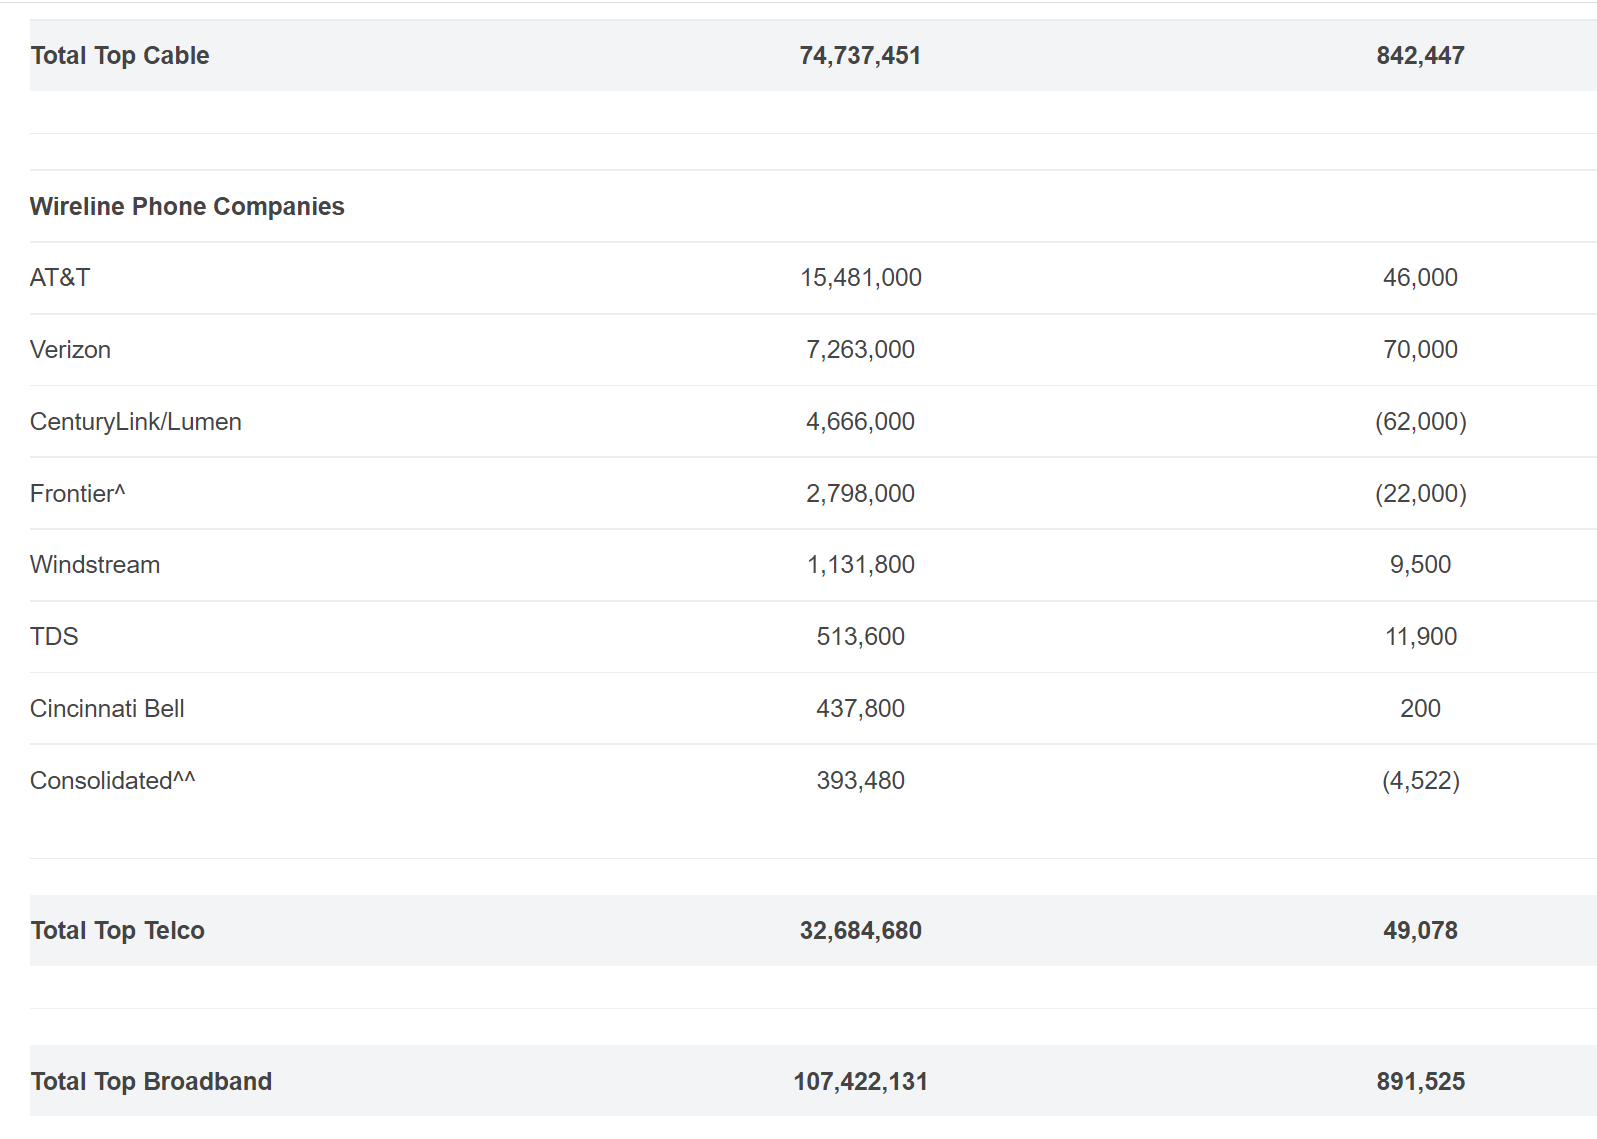Select the AT&T row name

pyautogui.click(x=60, y=278)
